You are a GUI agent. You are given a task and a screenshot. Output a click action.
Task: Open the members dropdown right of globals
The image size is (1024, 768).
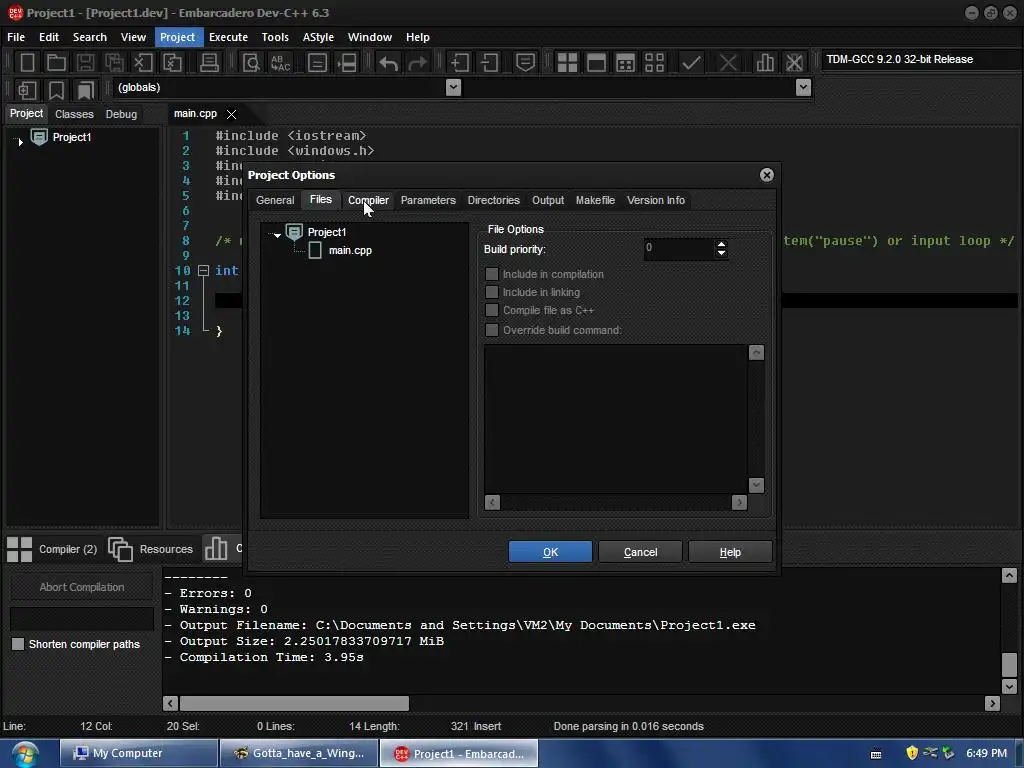(x=804, y=88)
